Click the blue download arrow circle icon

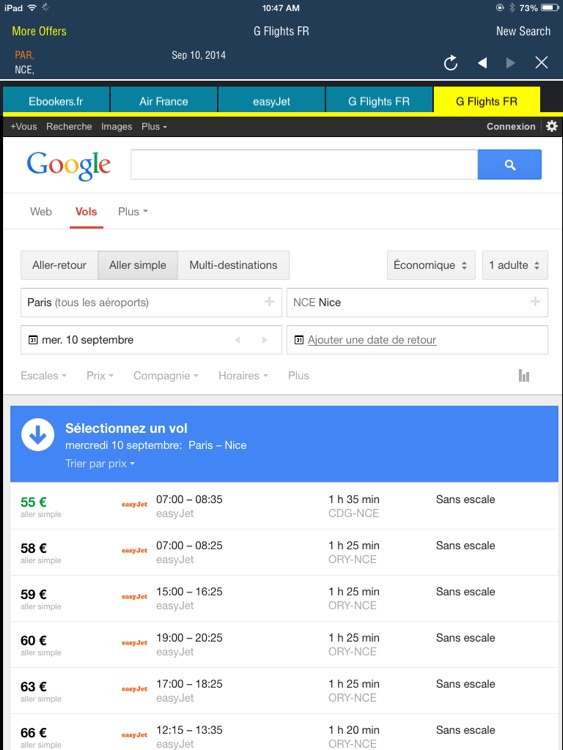point(38,435)
